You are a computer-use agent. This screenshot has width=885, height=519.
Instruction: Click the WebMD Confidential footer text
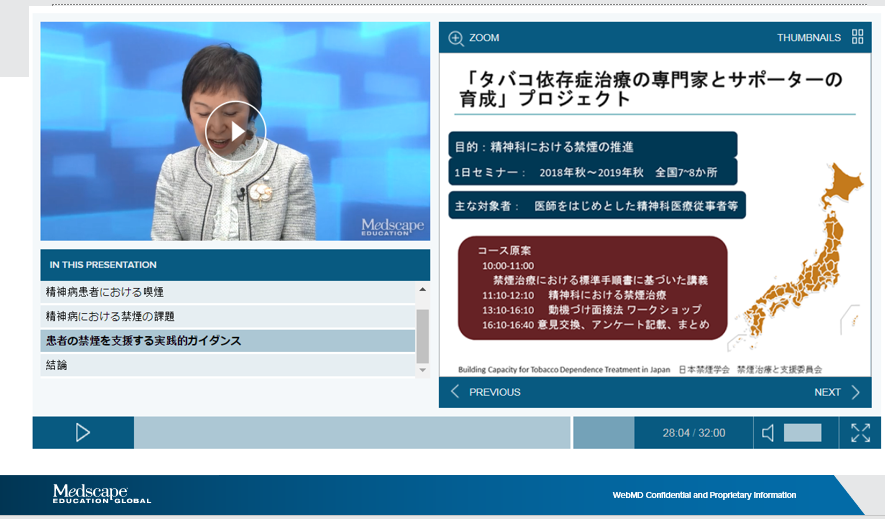[x=704, y=495]
